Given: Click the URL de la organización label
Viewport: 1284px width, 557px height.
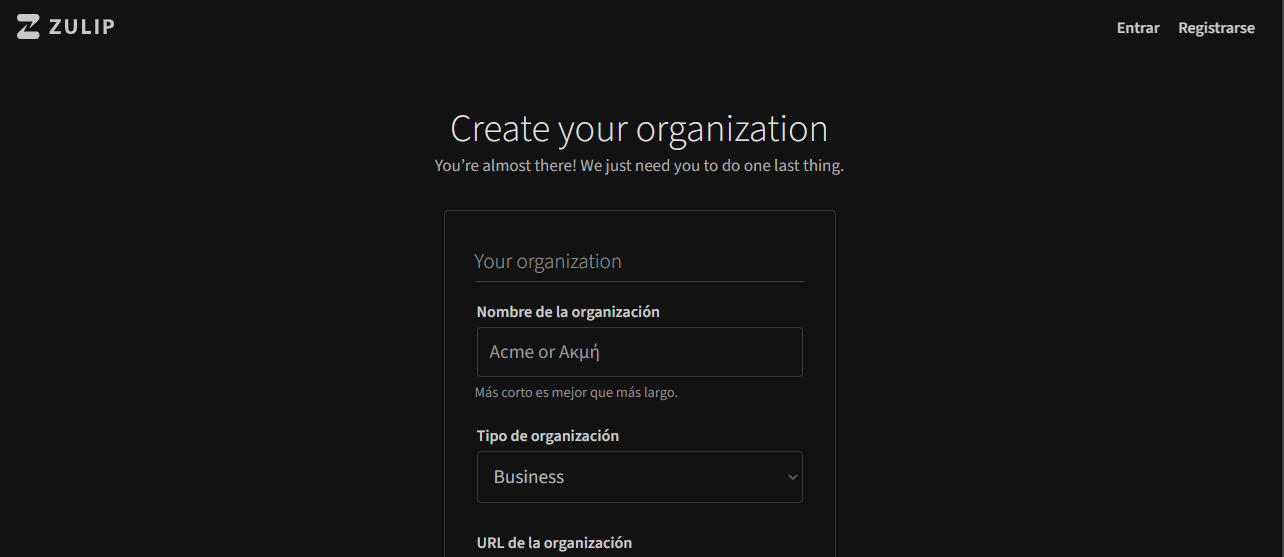Looking at the screenshot, I should coord(554,543).
